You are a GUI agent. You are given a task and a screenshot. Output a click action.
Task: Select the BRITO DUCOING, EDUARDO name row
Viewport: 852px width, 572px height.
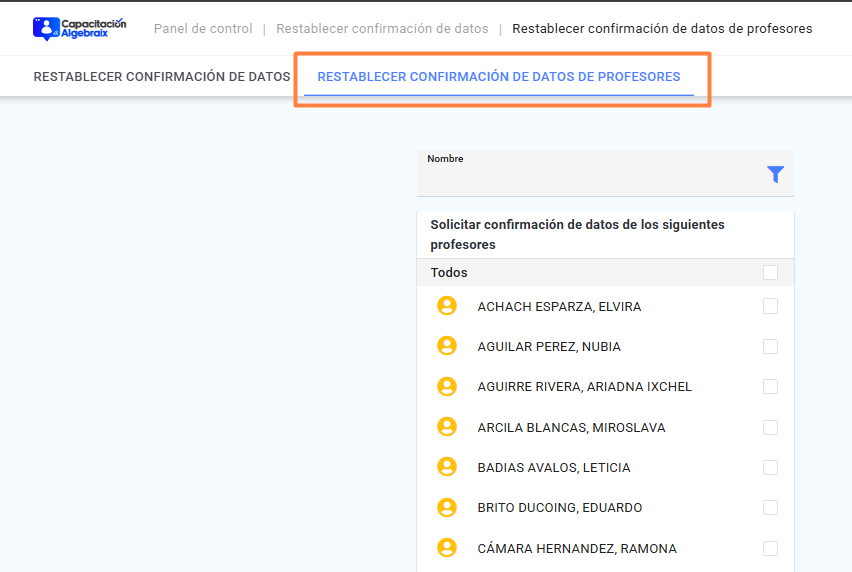605,508
